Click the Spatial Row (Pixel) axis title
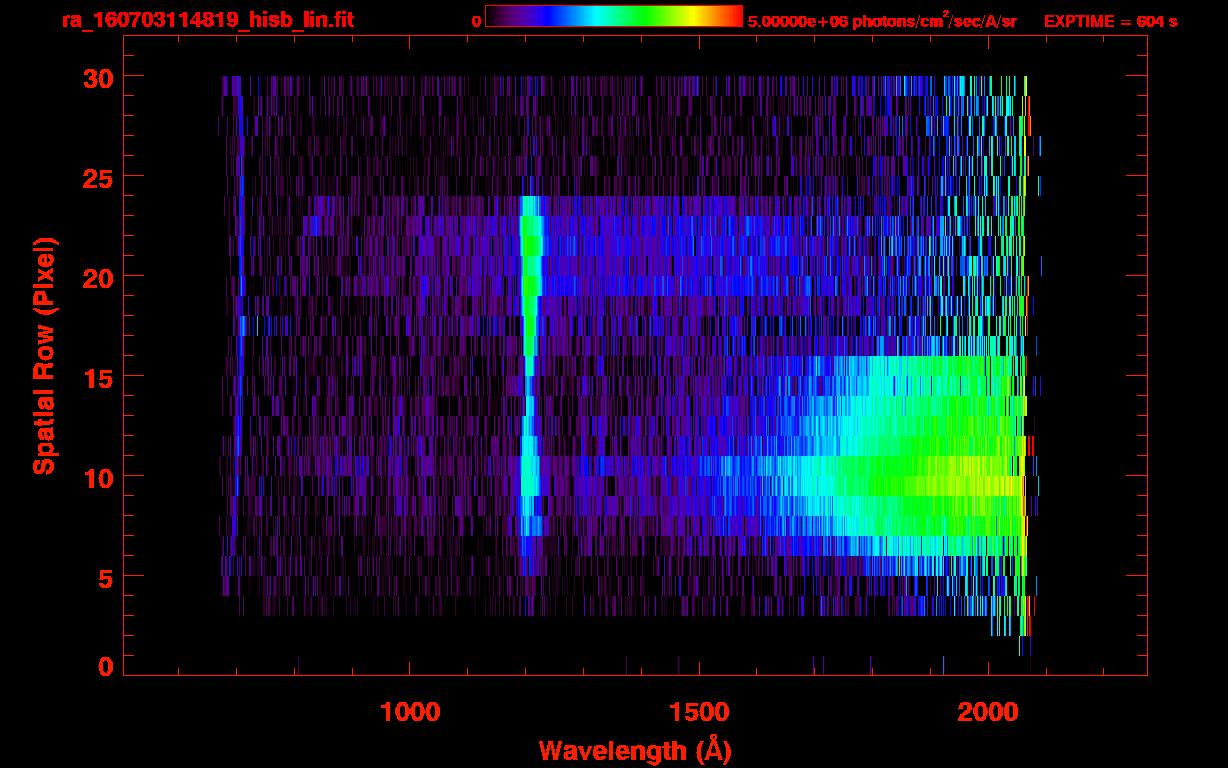 44,356
